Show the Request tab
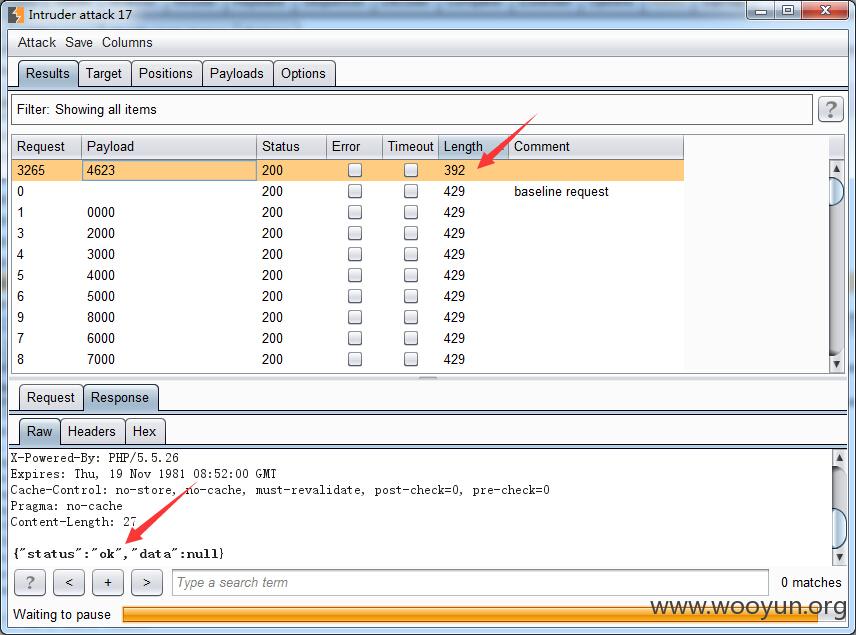This screenshot has height=635, width=856. tap(51, 397)
